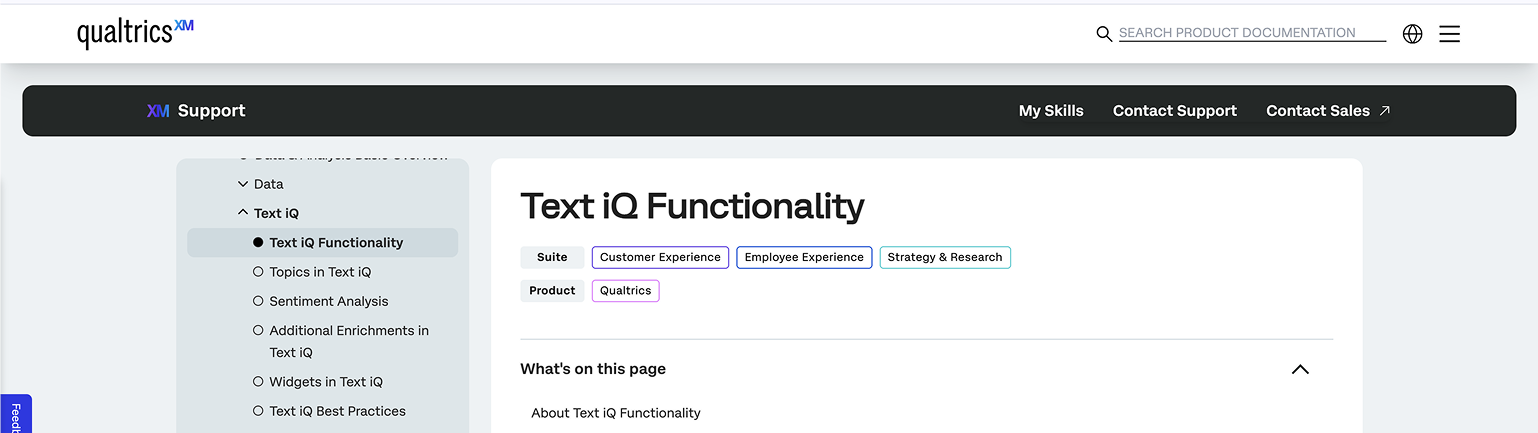
Task: Focus the Search Product Documentation field
Action: pyautogui.click(x=1252, y=33)
